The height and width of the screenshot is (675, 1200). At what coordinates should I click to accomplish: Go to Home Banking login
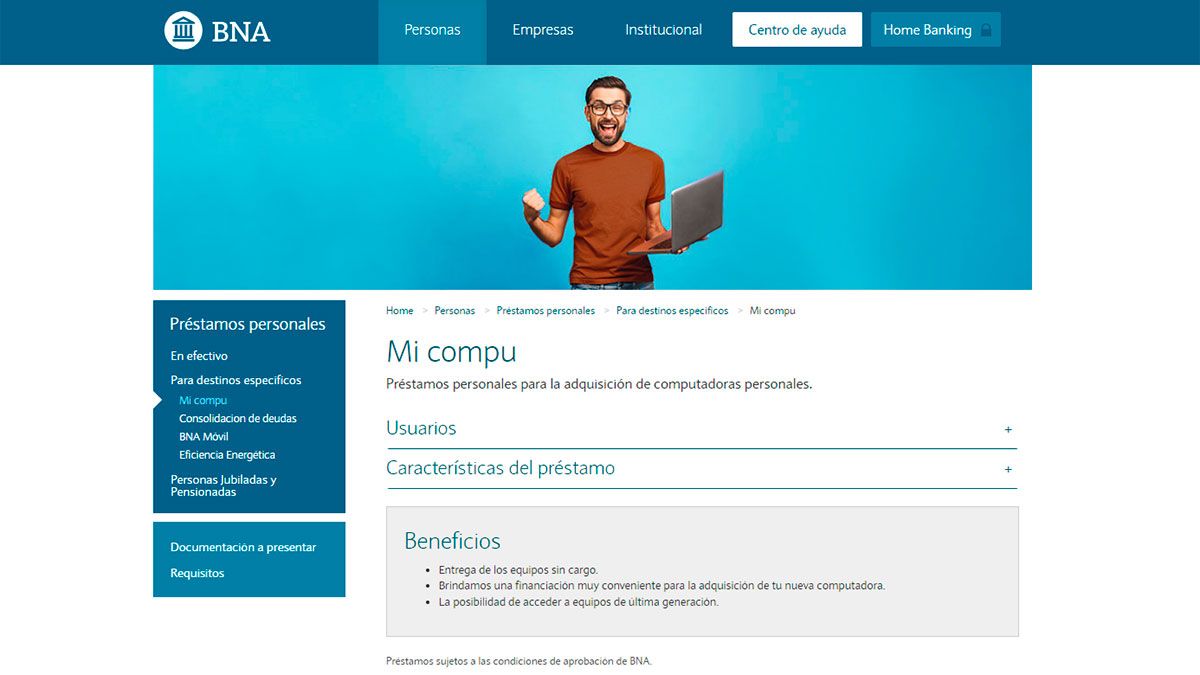tap(936, 30)
